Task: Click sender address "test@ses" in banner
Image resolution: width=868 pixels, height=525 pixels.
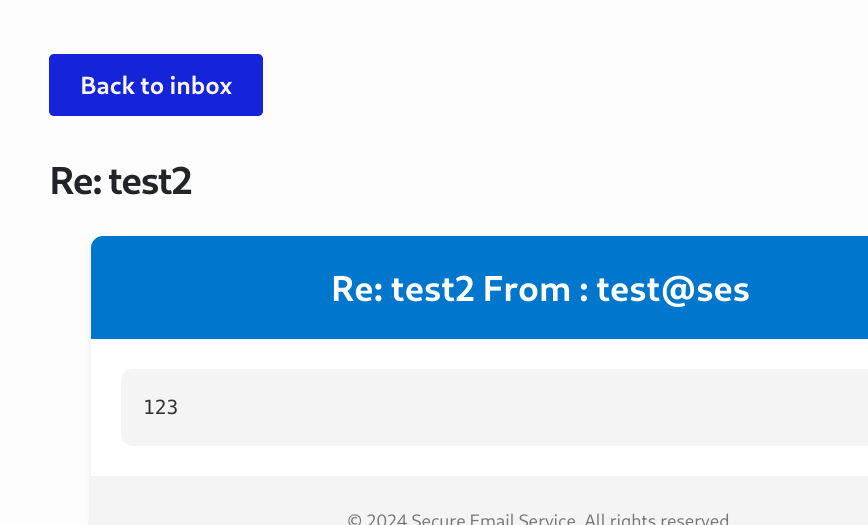Action: pyautogui.click(x=672, y=290)
